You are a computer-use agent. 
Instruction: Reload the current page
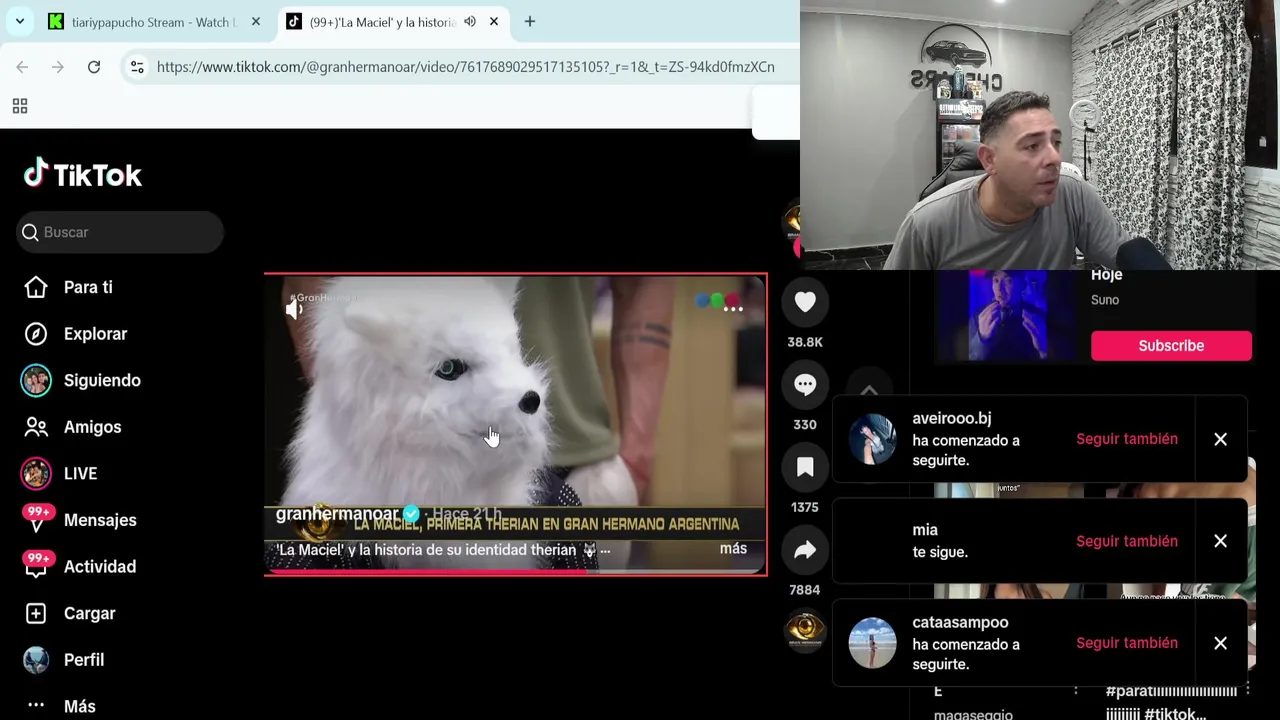click(94, 67)
